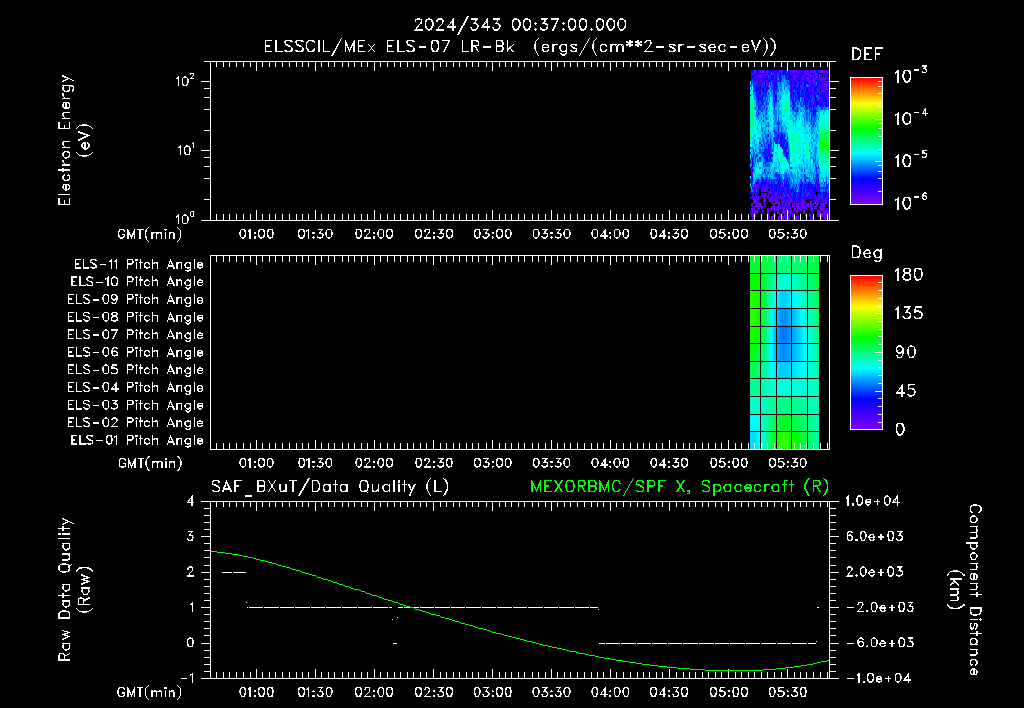Image resolution: width=1024 pixels, height=708 pixels.
Task: Select the ELS-09 Pitch Angle row label
Action: (x=135, y=300)
